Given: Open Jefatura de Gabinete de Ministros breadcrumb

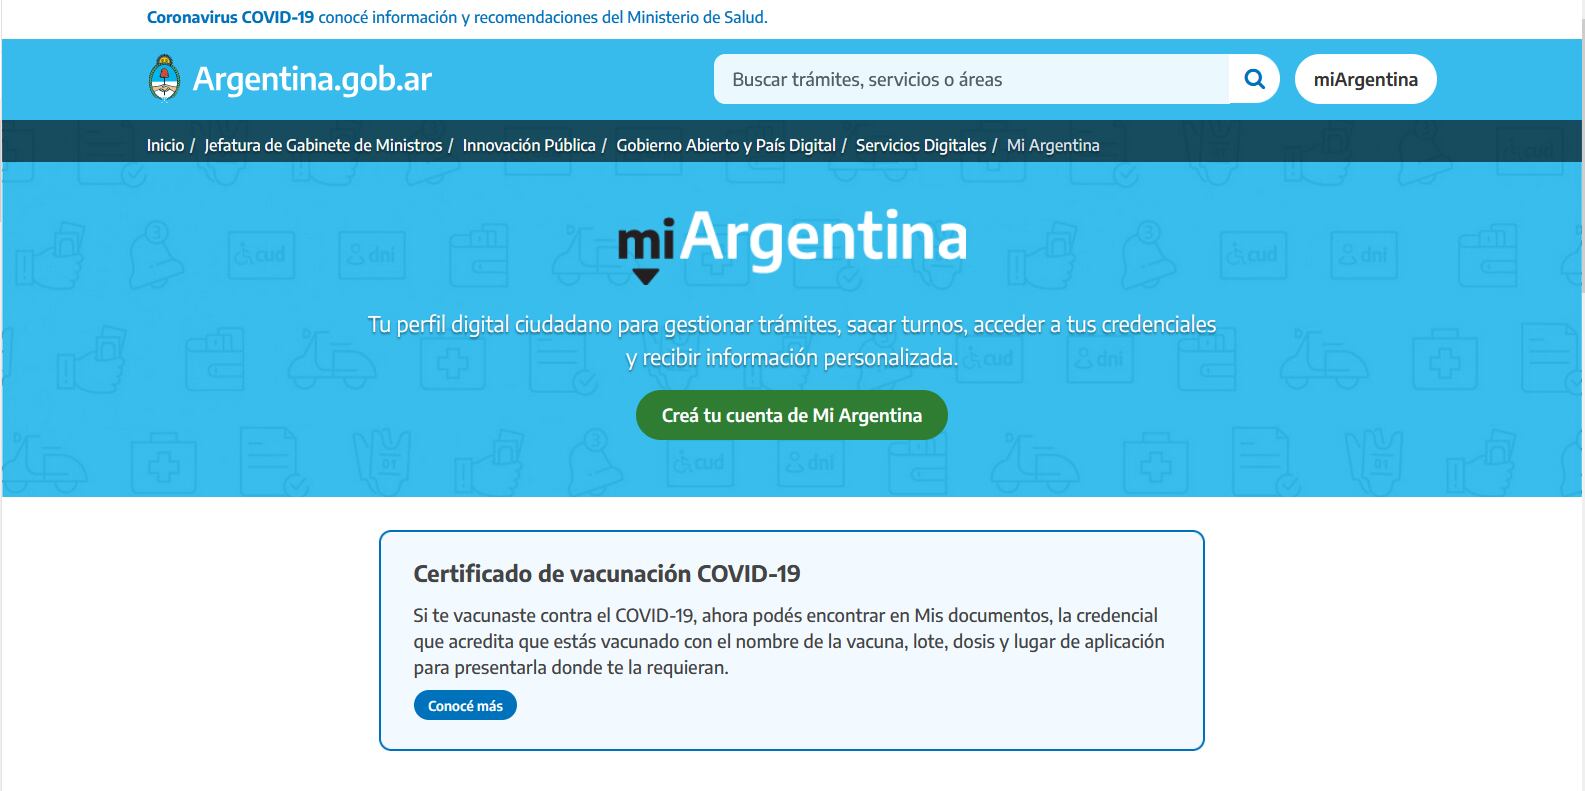Looking at the screenshot, I should pos(323,145).
